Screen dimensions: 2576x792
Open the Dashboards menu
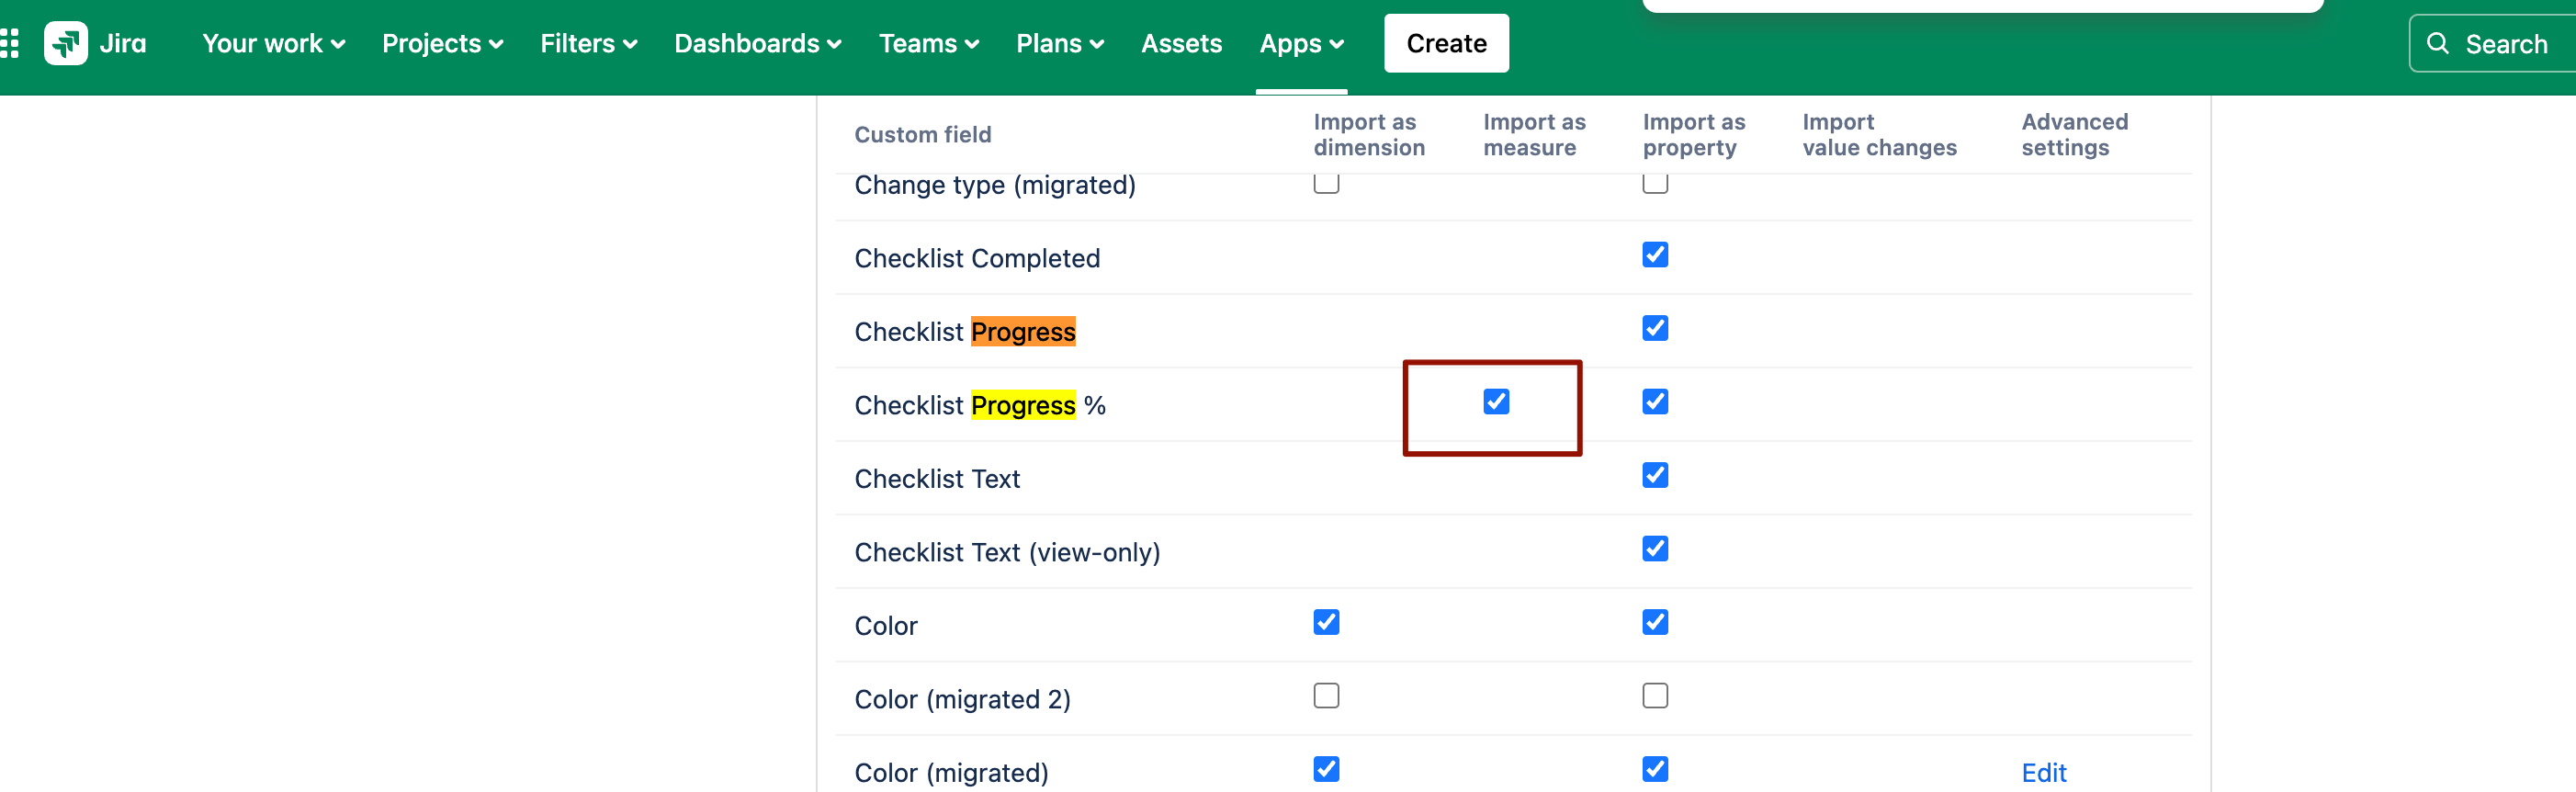tap(757, 43)
